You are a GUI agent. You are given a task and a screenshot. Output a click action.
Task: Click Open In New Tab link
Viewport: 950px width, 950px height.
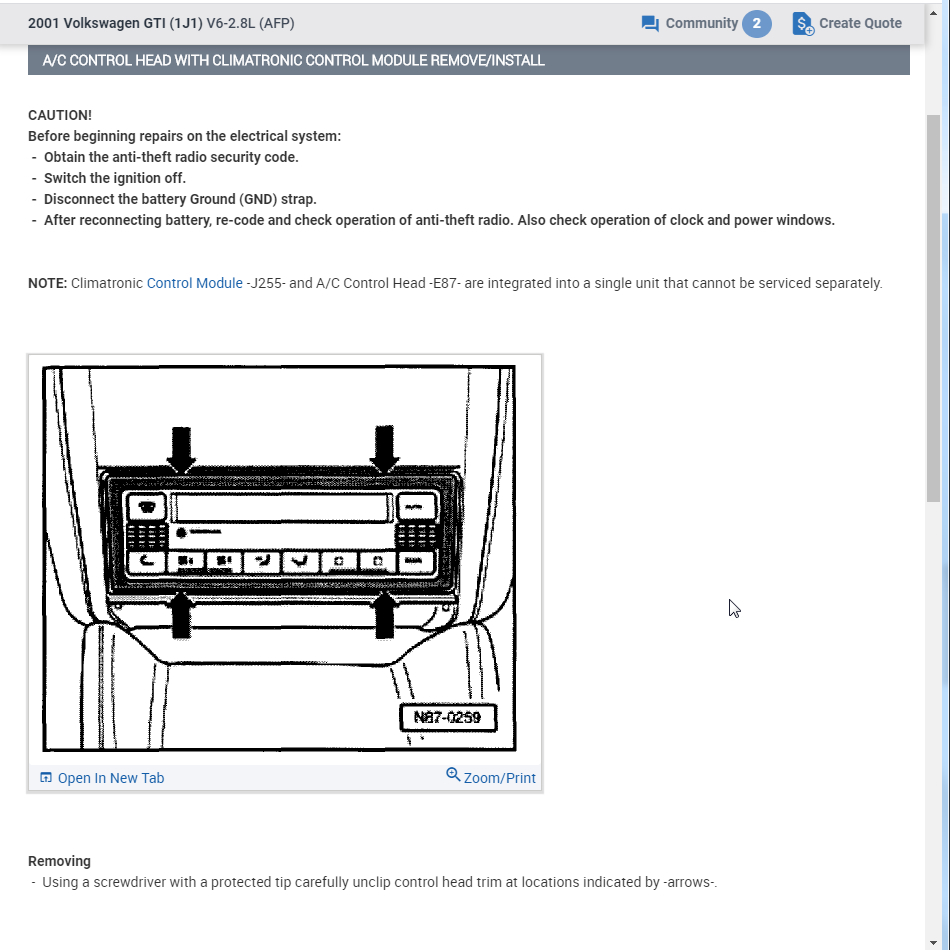tap(111, 778)
